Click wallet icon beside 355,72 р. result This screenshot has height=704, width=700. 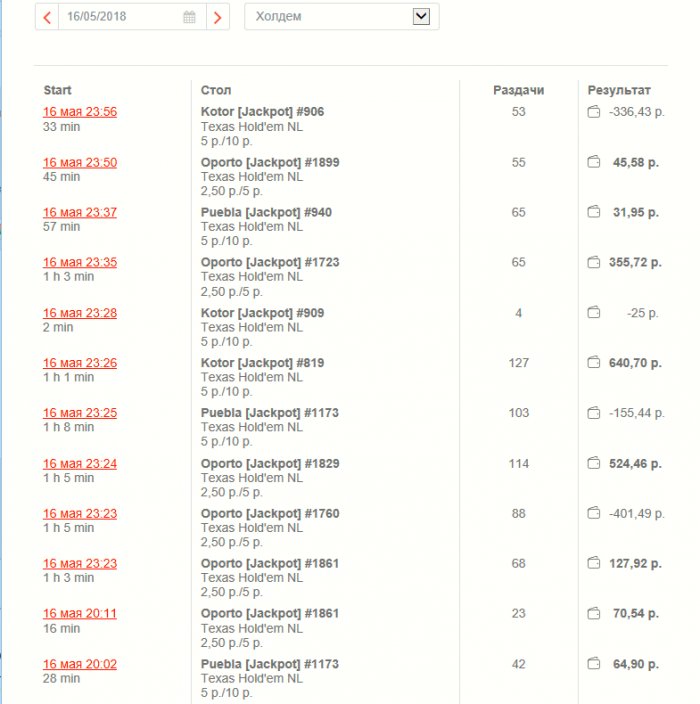click(x=594, y=262)
